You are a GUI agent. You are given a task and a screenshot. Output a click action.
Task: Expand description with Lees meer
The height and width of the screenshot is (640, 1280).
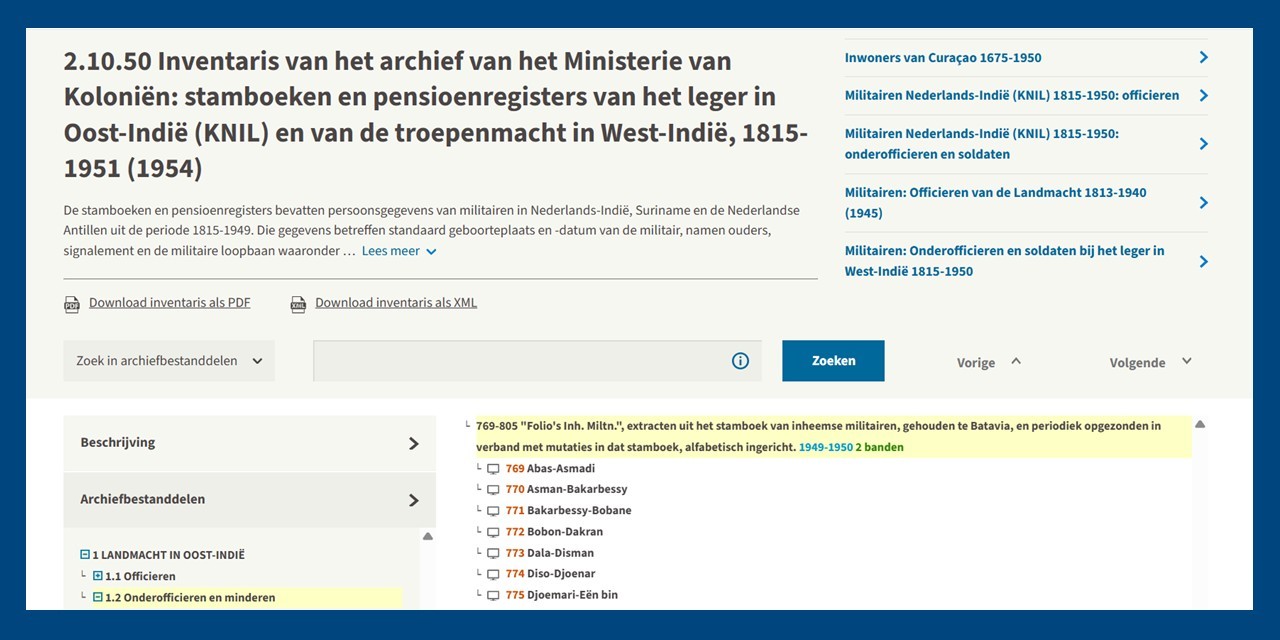click(399, 251)
